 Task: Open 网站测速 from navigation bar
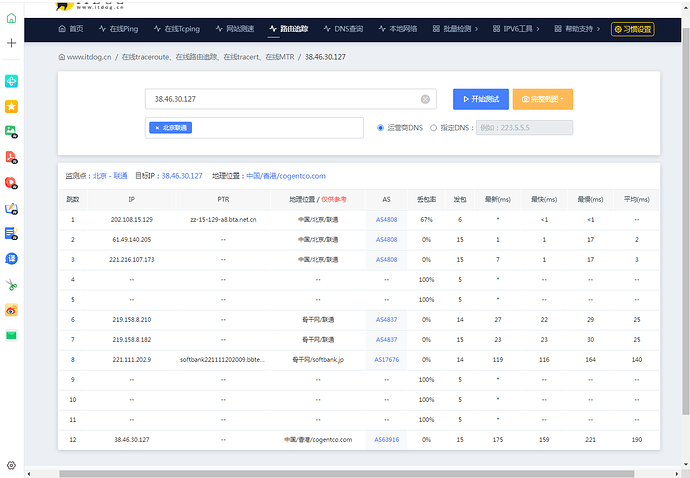235,29
